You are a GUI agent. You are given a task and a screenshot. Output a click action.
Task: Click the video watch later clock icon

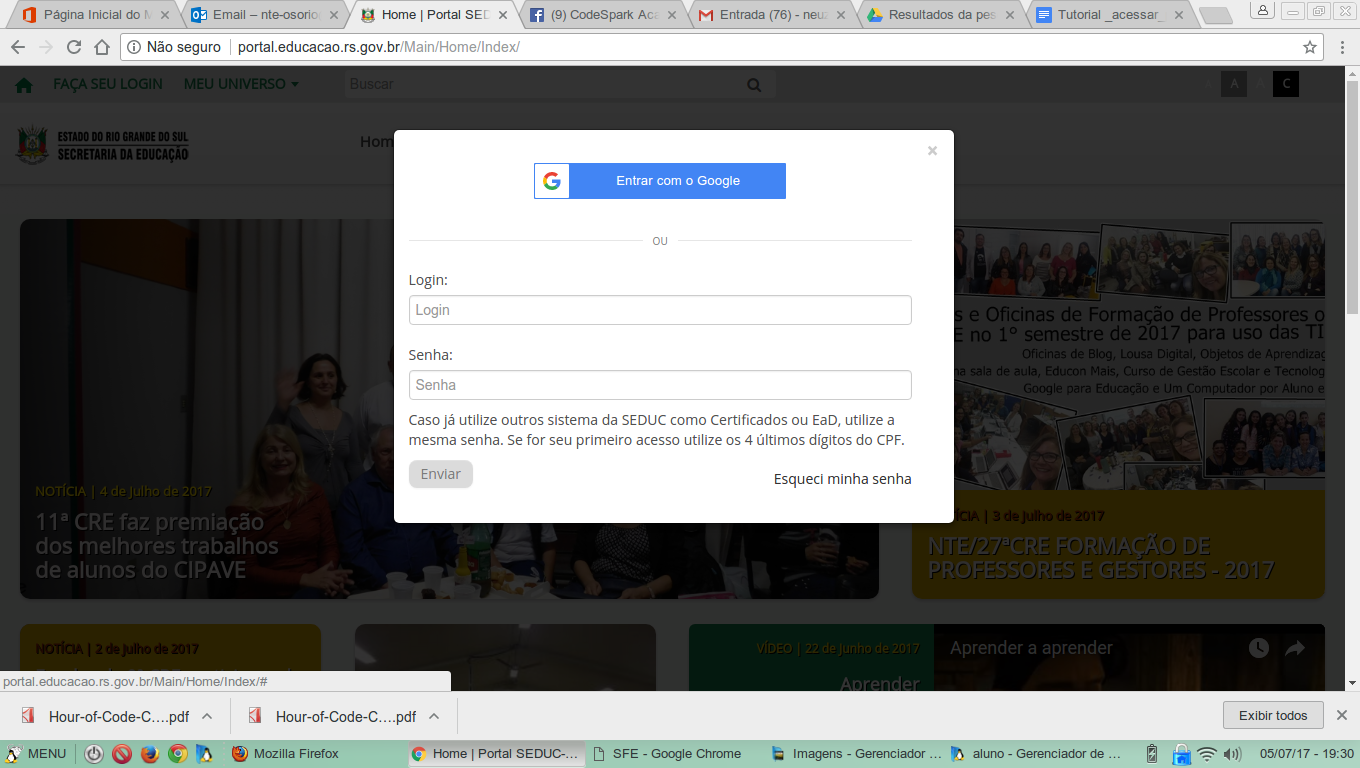1258,648
